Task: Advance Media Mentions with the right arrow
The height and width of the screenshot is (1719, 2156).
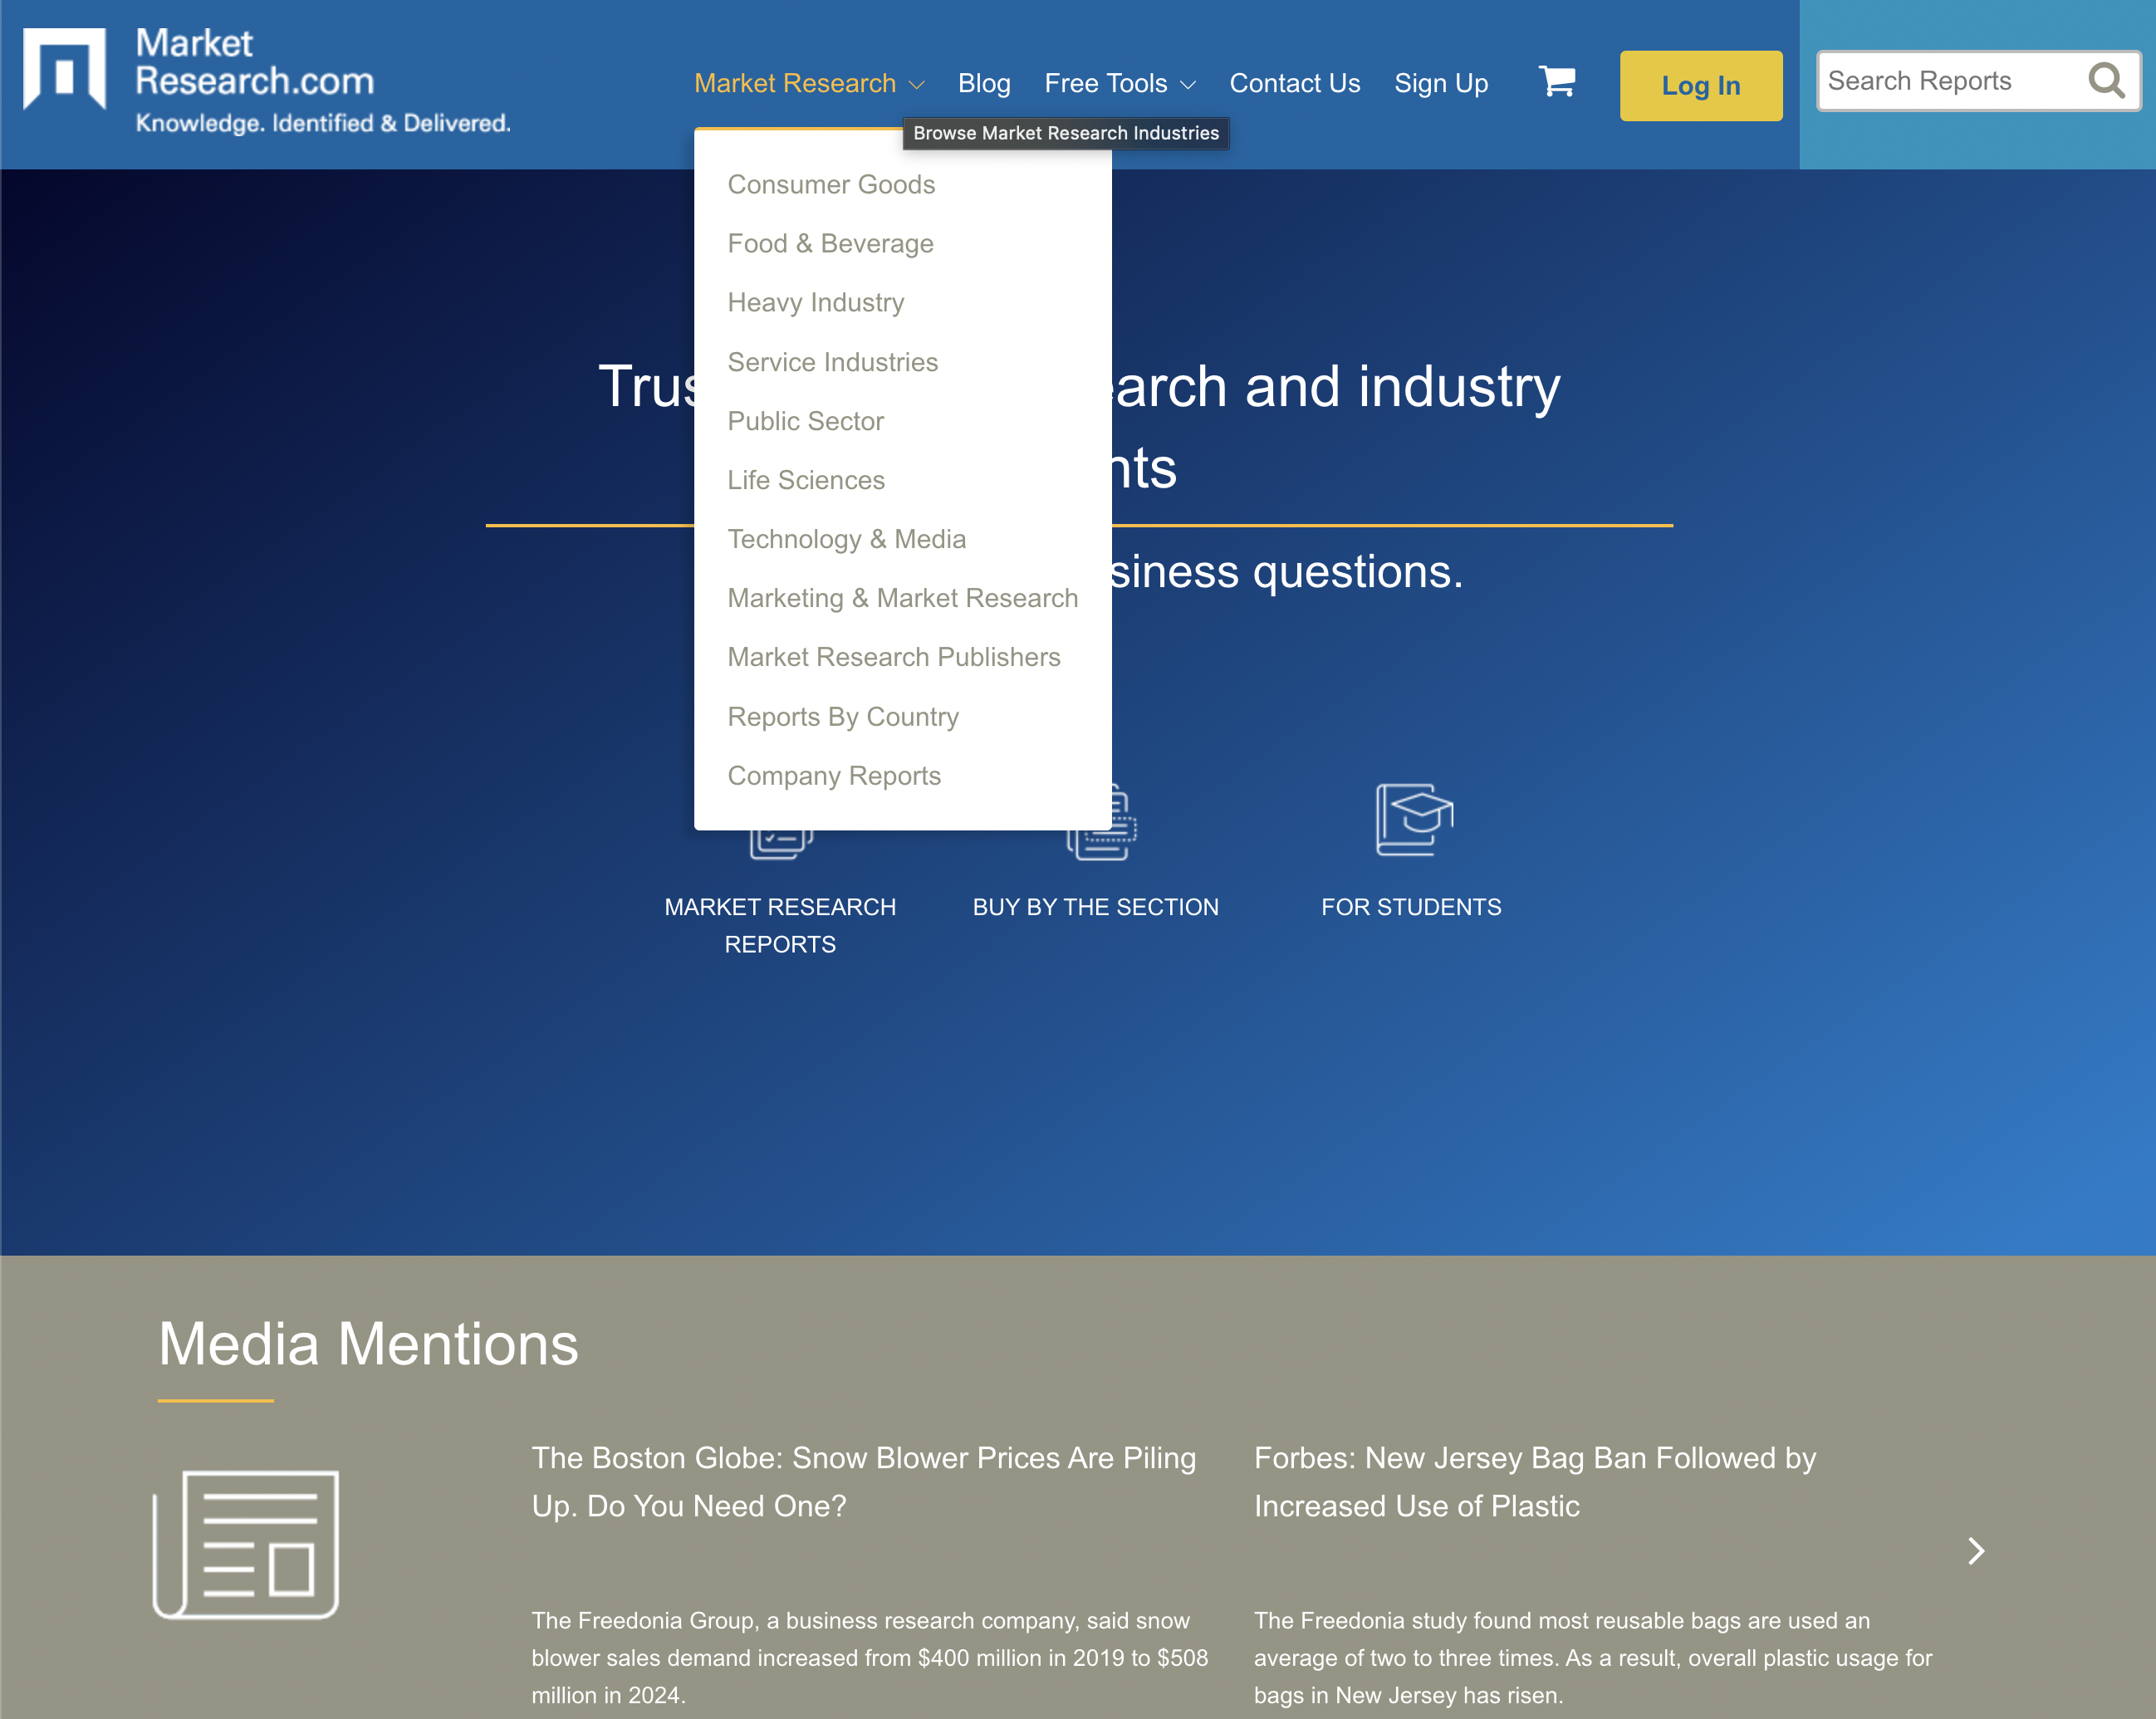Action: tap(1975, 1552)
